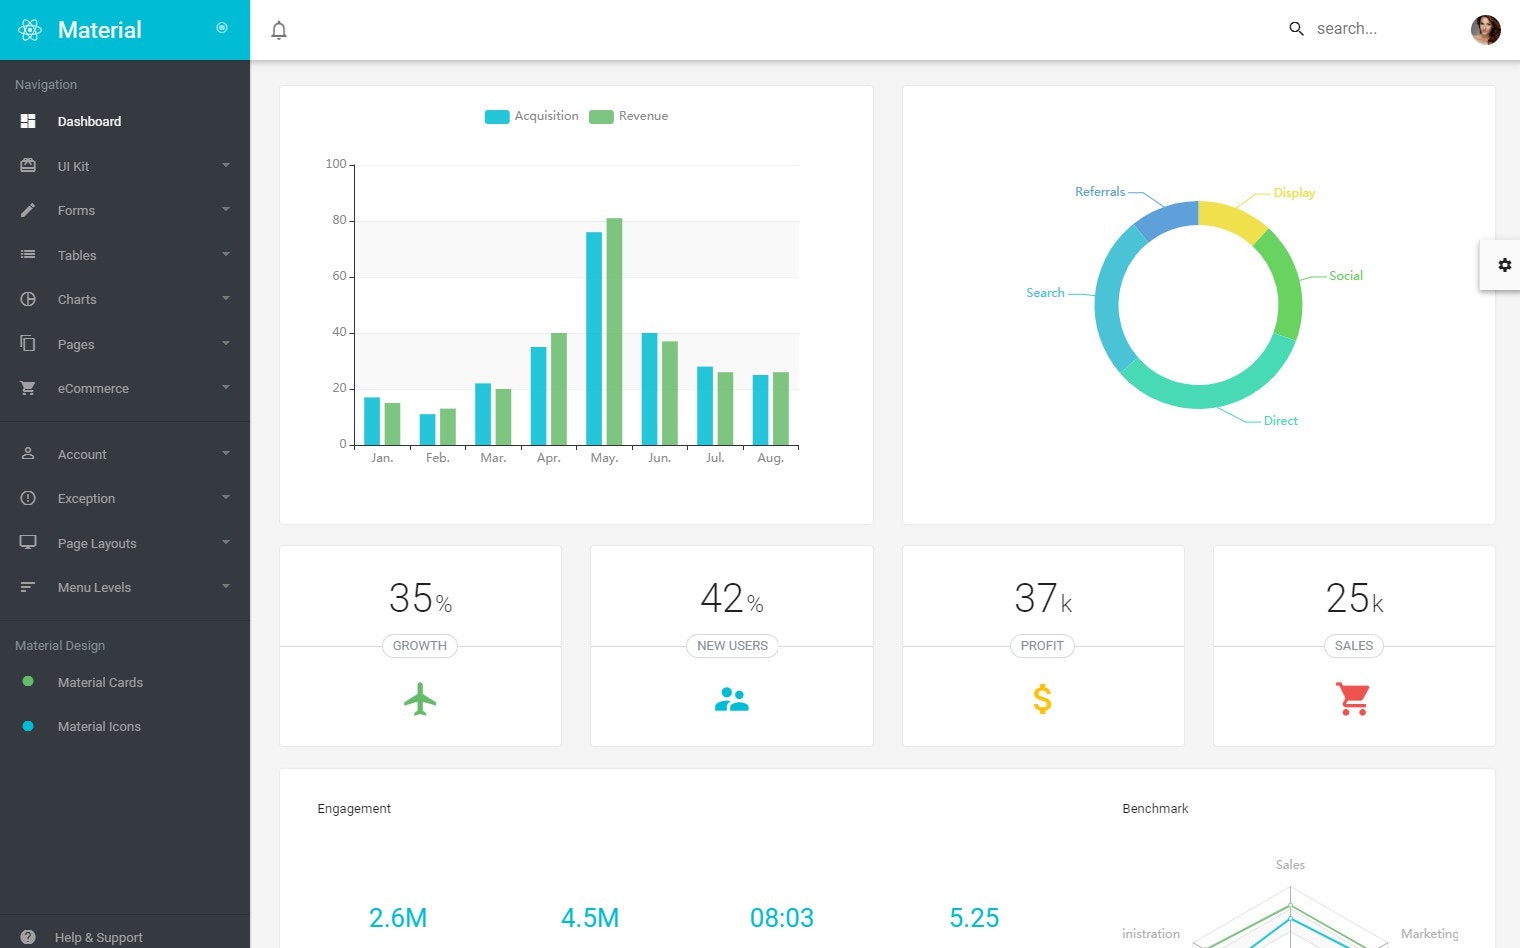1520x948 pixels.
Task: Toggle the Acquisition legend in bar chart
Action: 531,115
